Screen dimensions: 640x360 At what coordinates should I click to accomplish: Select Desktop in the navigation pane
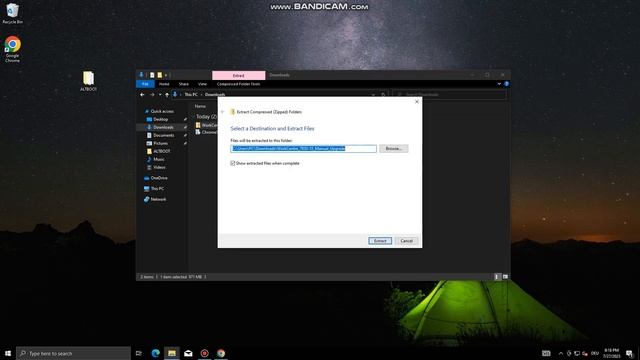pyautogui.click(x=160, y=119)
